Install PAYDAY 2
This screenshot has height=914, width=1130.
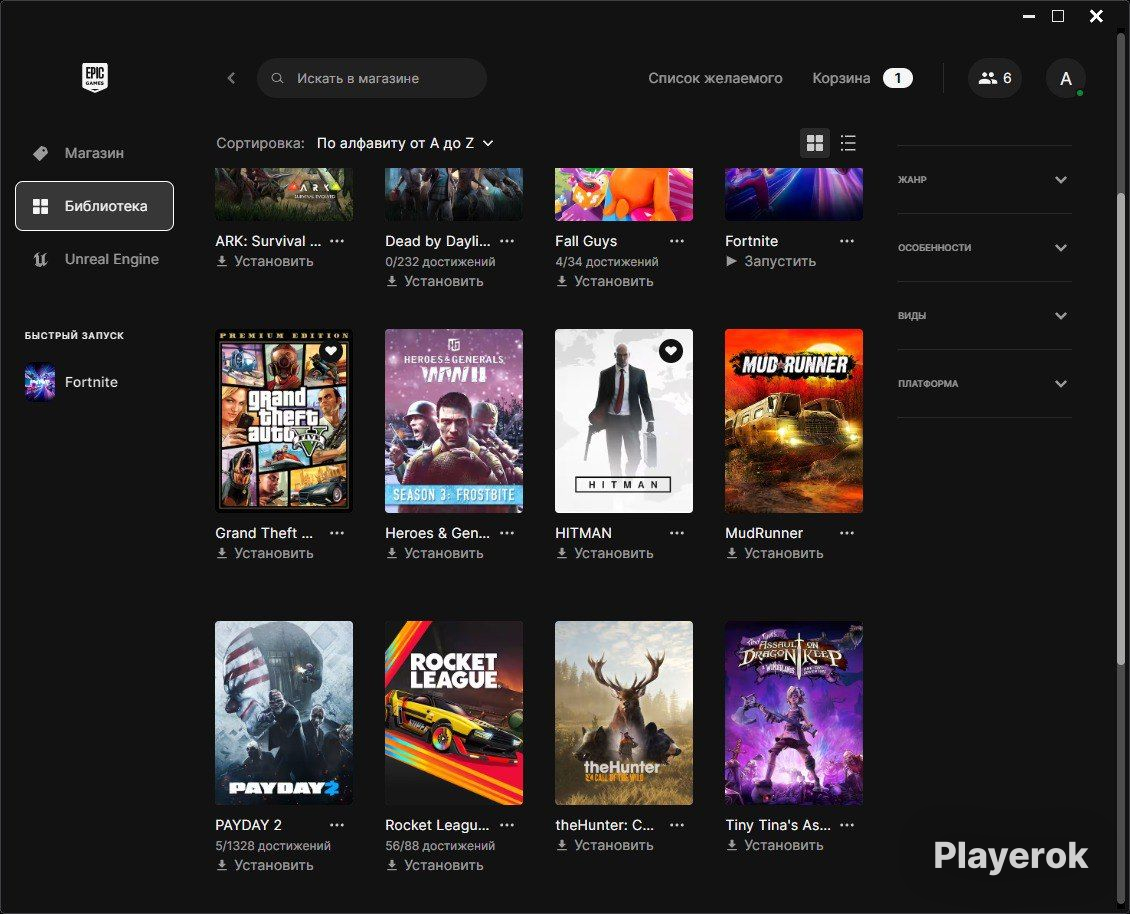[x=265, y=865]
